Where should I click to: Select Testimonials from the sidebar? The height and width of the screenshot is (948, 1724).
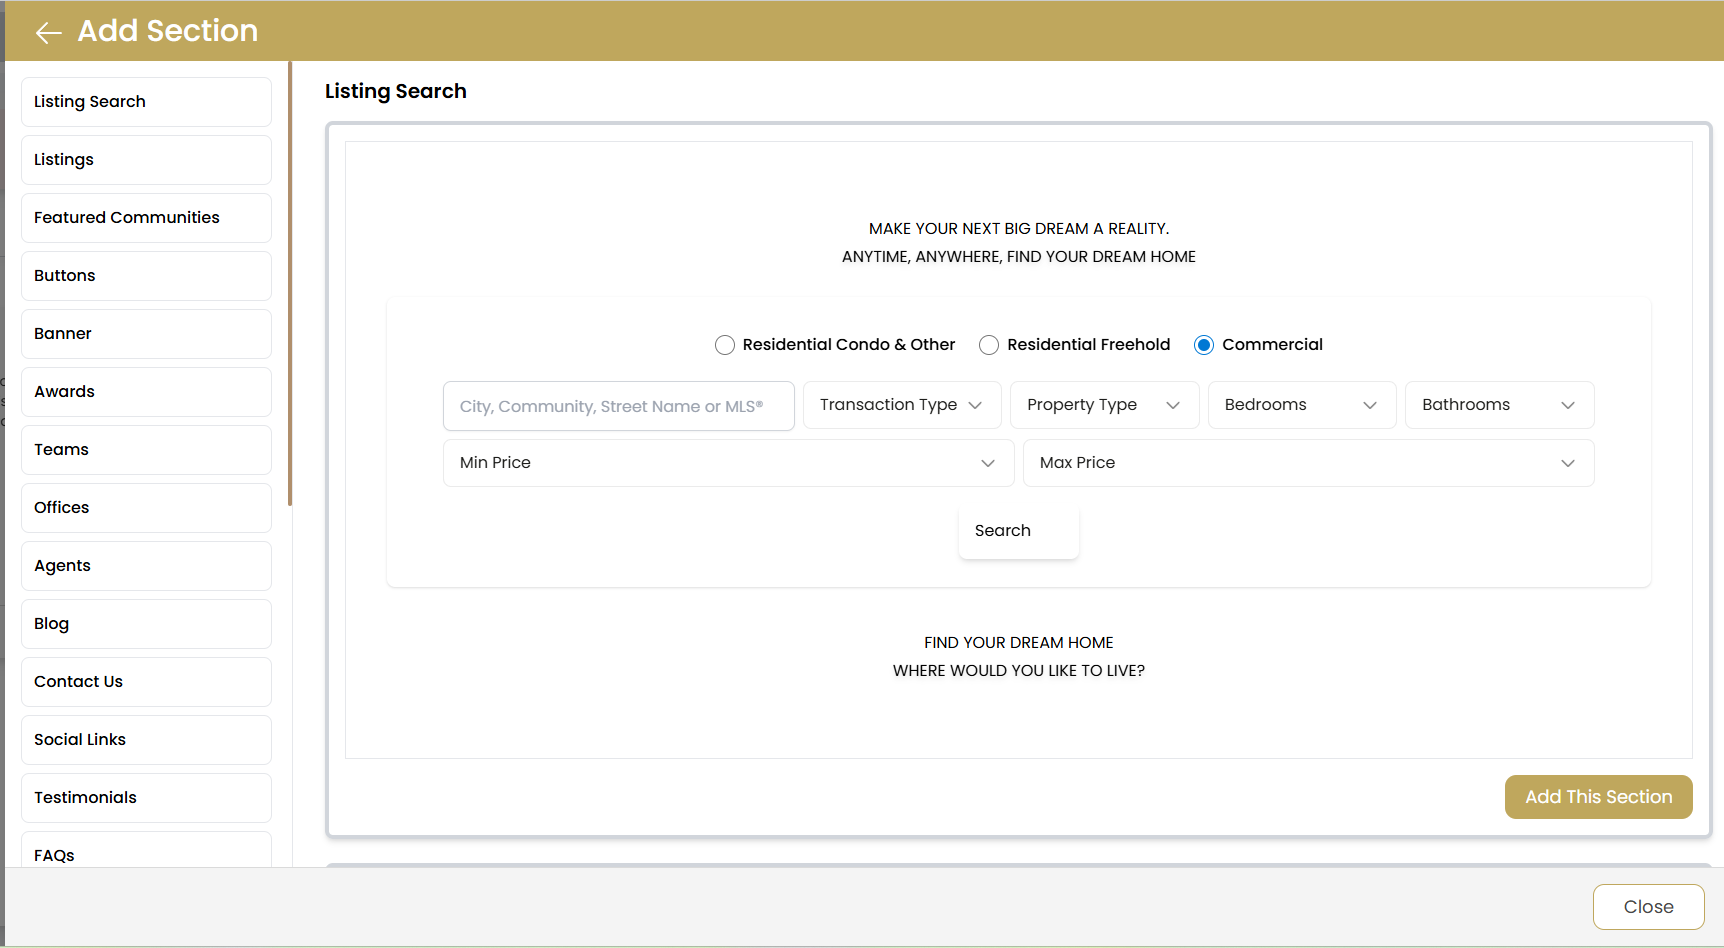click(x=145, y=797)
